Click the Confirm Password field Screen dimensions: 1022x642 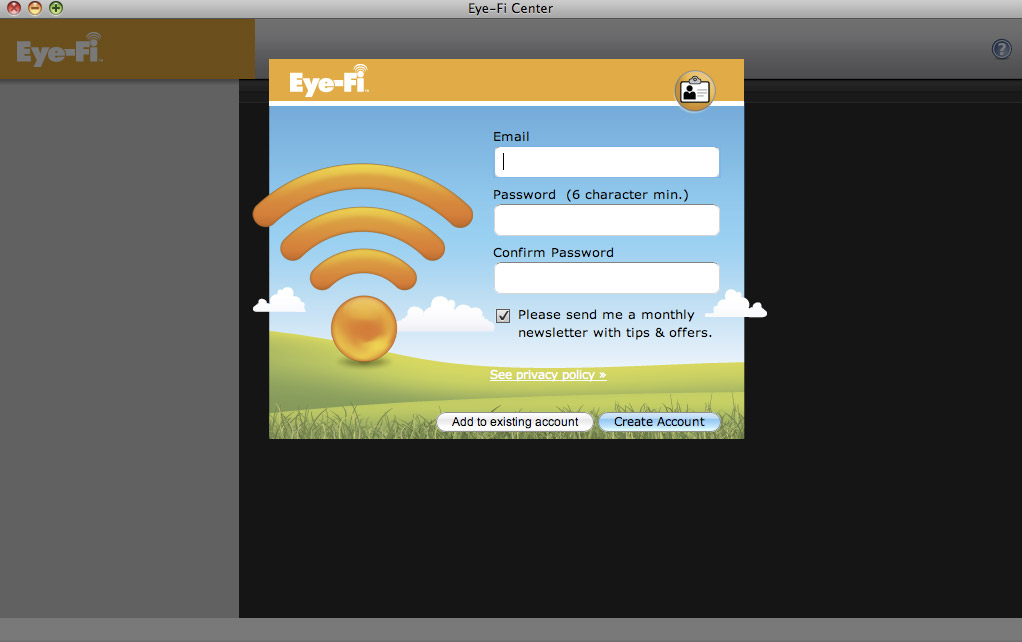(x=607, y=278)
